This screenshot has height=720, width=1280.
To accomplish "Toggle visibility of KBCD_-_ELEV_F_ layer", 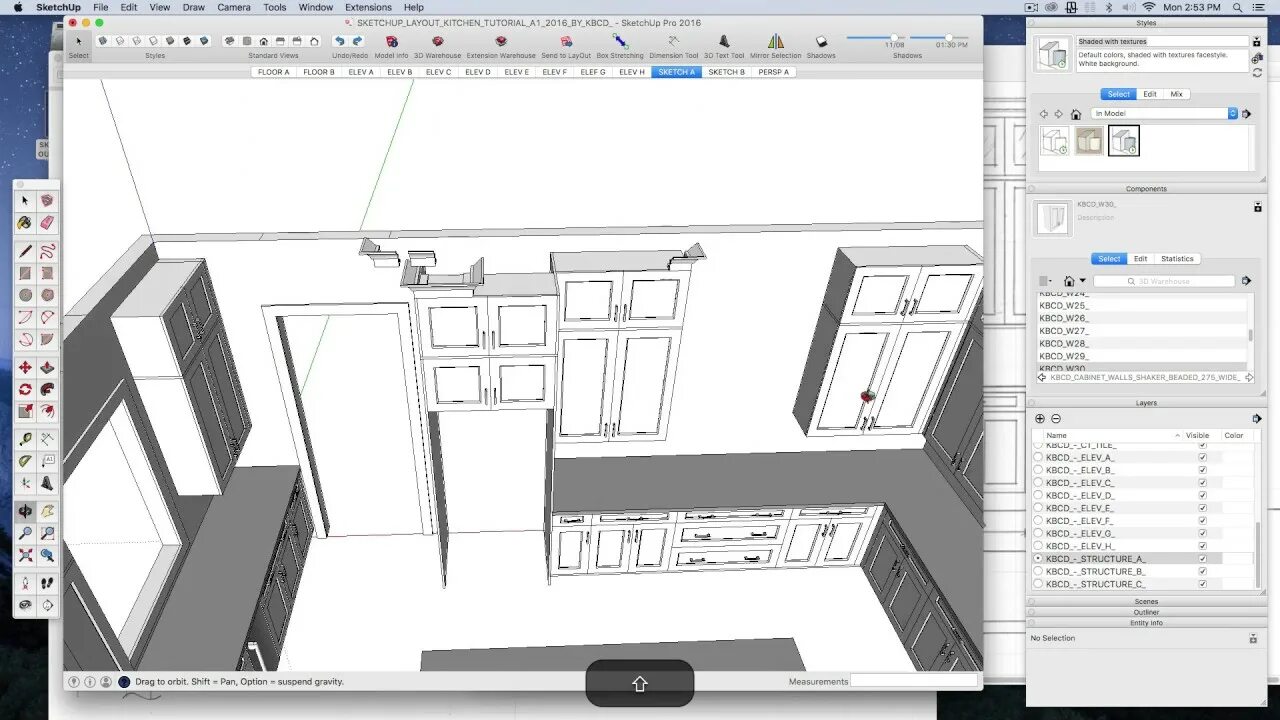I will point(1202,521).
